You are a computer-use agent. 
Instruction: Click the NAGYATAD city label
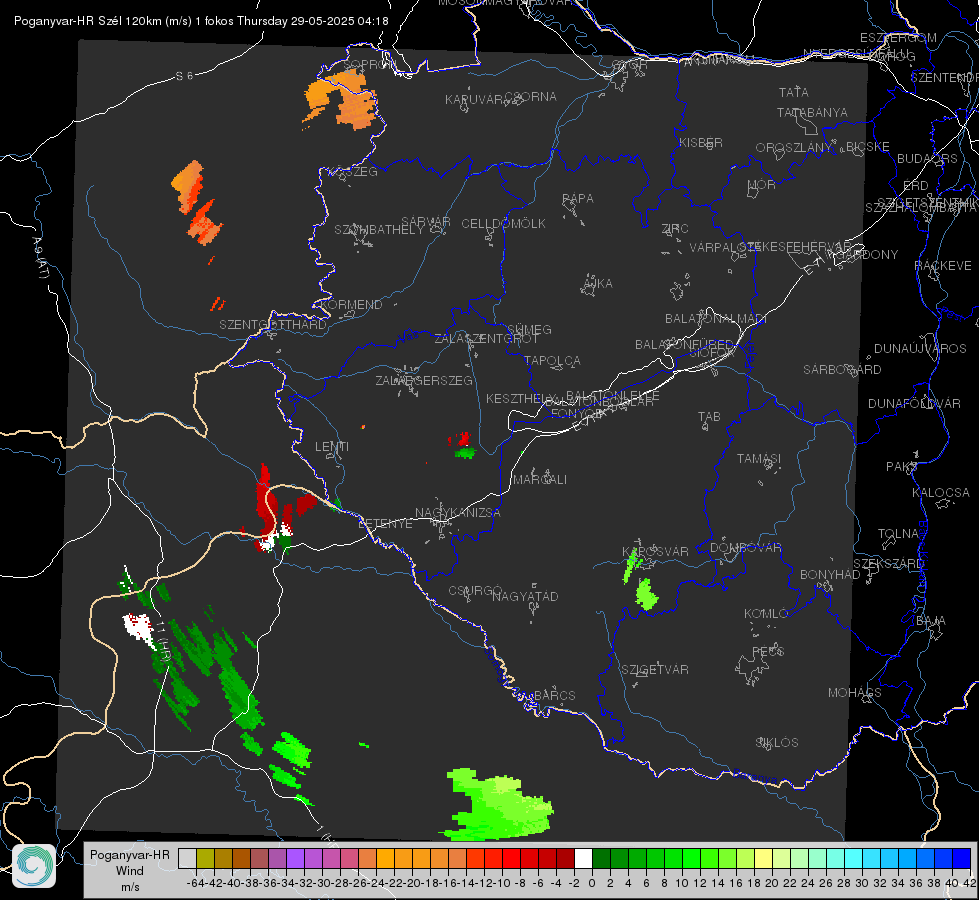pos(525,596)
